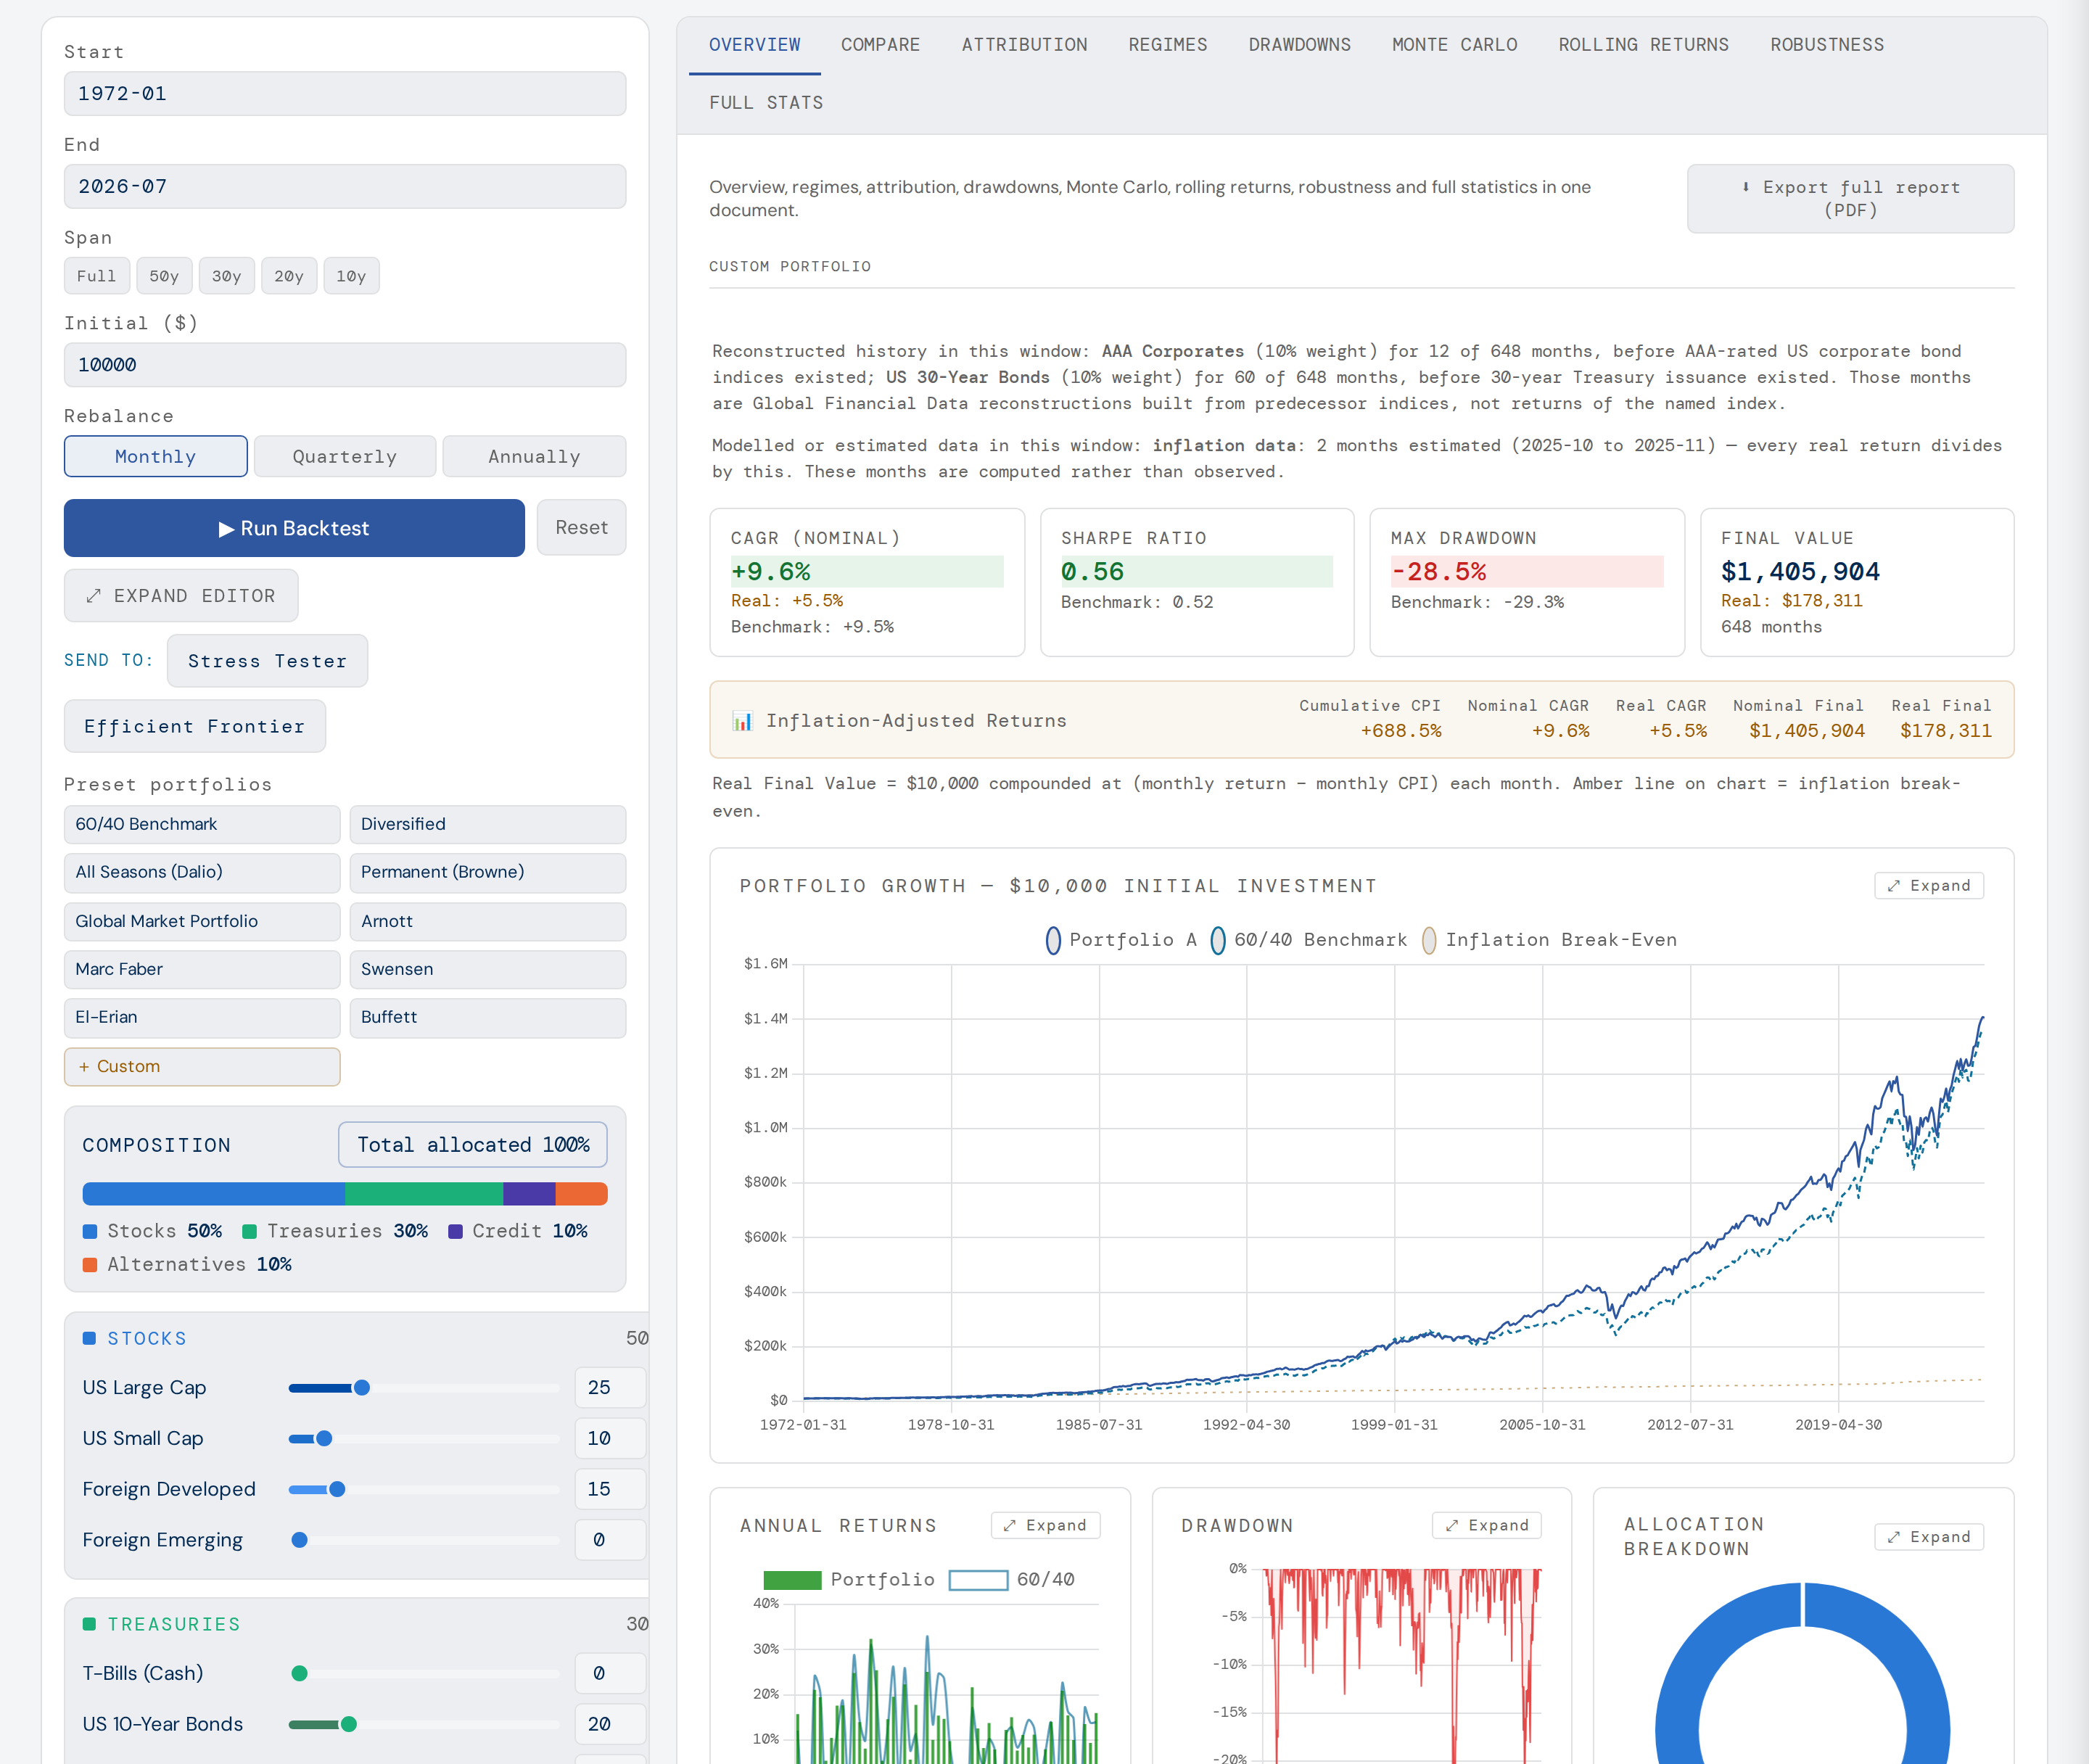Image resolution: width=2089 pixels, height=1764 pixels.
Task: Expand the Drawdown chart
Action: [1487, 1525]
